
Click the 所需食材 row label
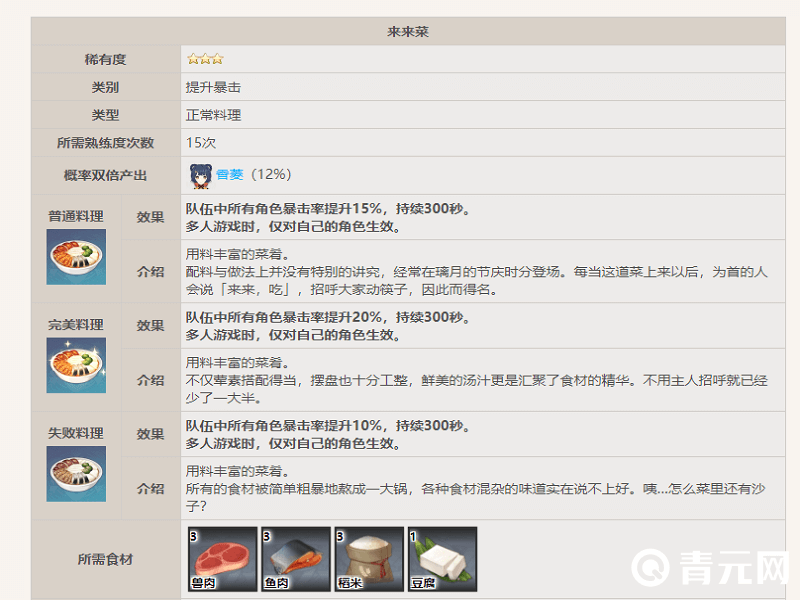click(105, 559)
